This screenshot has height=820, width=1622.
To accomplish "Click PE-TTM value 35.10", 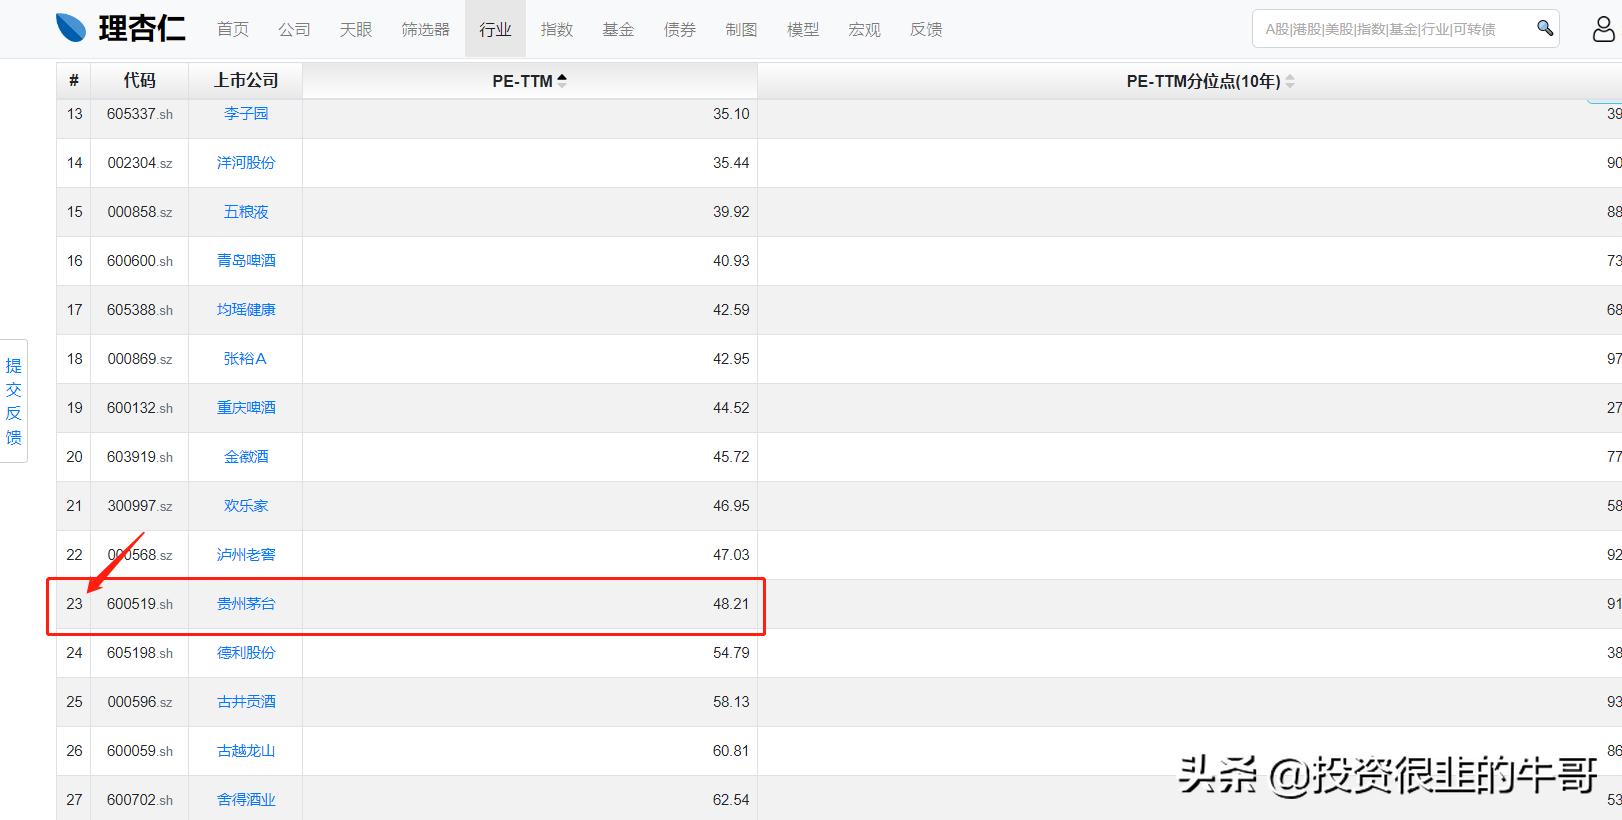I will pyautogui.click(x=731, y=114).
